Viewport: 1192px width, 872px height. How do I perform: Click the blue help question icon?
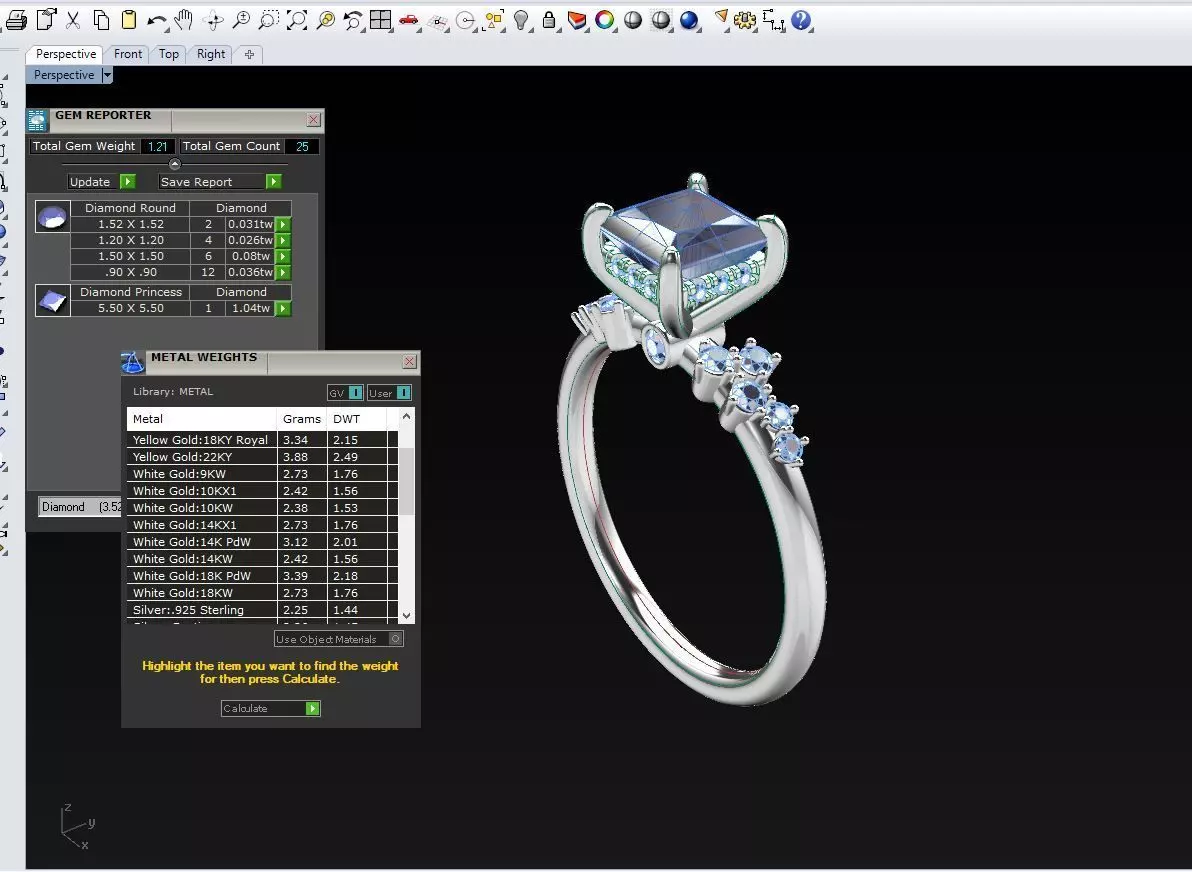[800, 20]
